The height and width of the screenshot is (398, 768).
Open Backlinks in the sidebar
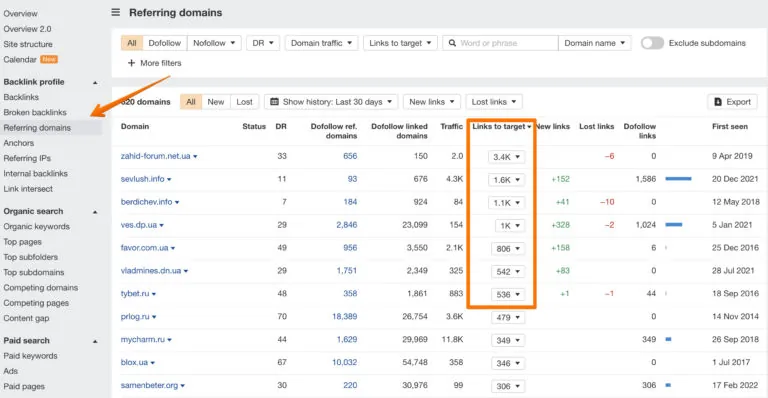coord(21,97)
